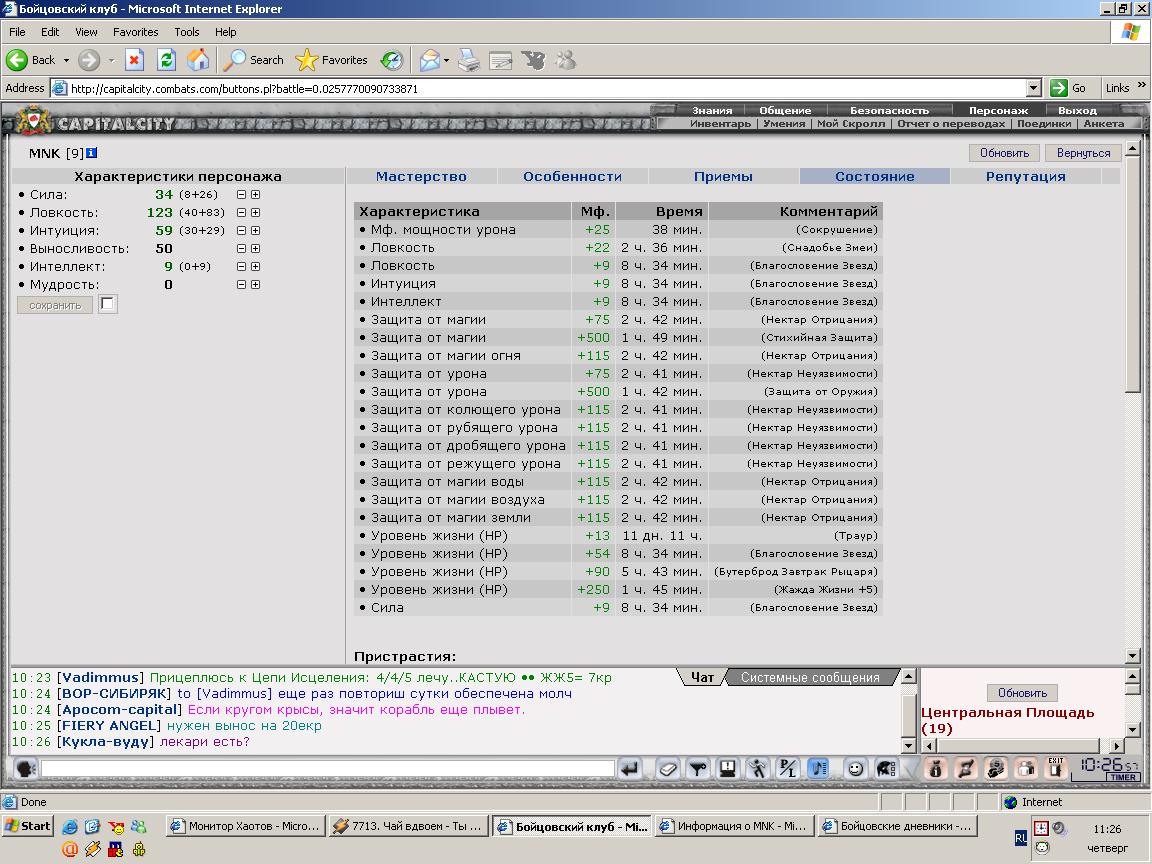Click the top Обновить button
The width and height of the screenshot is (1152, 864).
pyautogui.click(x=1004, y=153)
